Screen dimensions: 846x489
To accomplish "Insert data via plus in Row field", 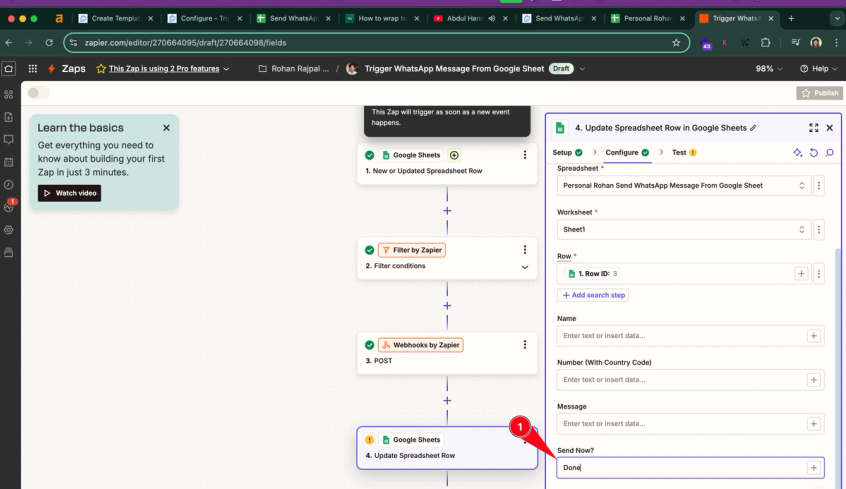I will tap(801, 274).
